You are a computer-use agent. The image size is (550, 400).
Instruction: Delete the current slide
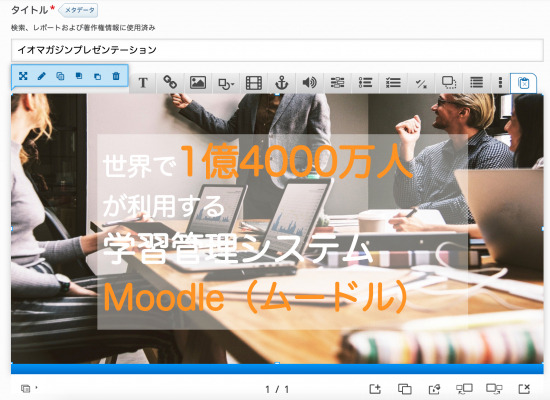tap(524, 389)
